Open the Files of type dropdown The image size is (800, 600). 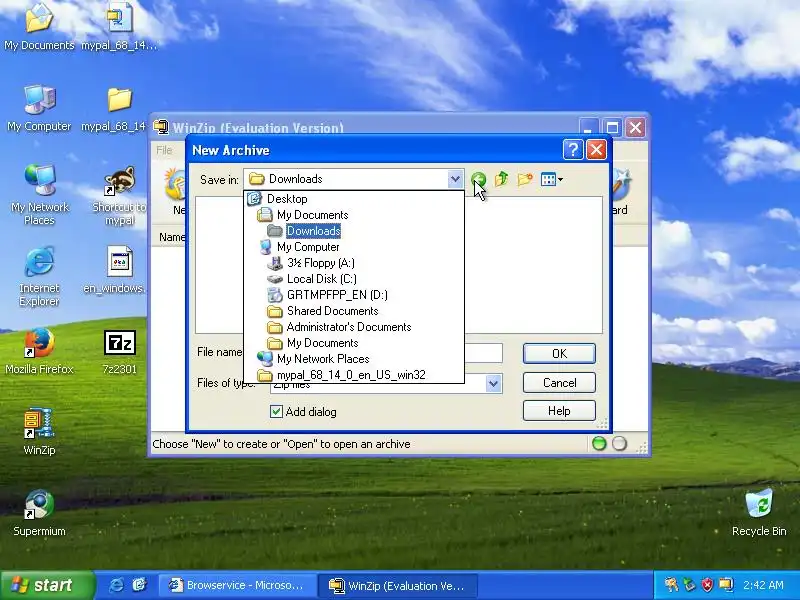[x=493, y=384]
